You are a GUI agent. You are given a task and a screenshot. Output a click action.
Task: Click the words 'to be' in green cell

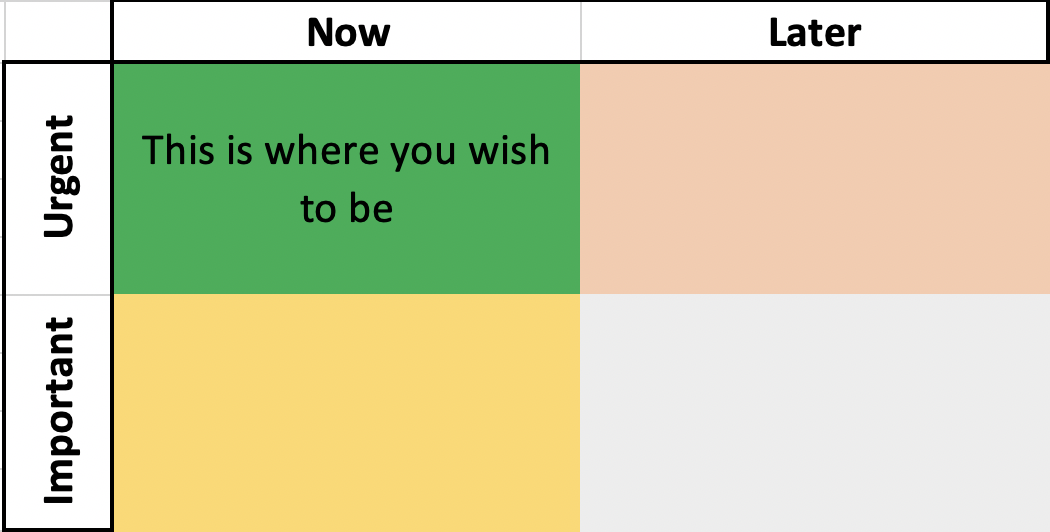click(x=346, y=209)
